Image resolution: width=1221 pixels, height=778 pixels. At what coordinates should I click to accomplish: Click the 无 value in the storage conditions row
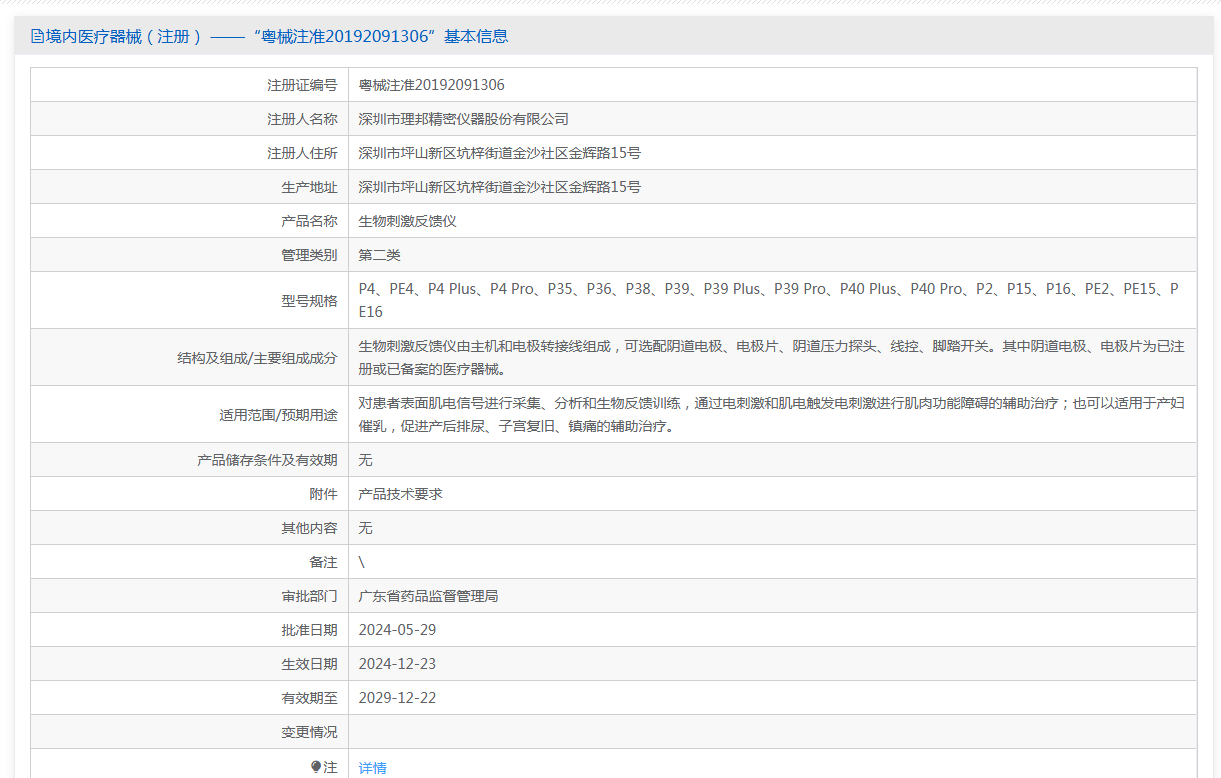point(365,460)
